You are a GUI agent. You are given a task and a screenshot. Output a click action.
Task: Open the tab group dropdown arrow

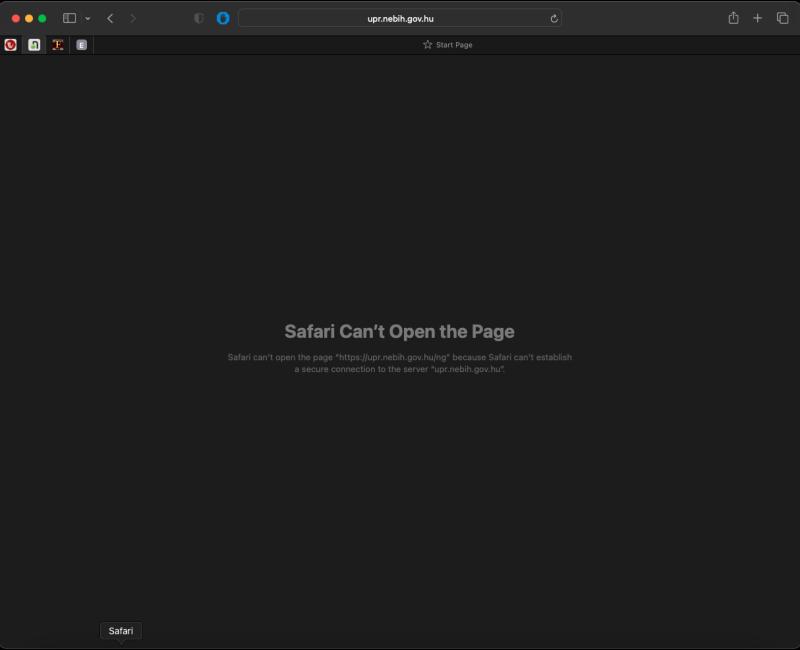pos(88,19)
